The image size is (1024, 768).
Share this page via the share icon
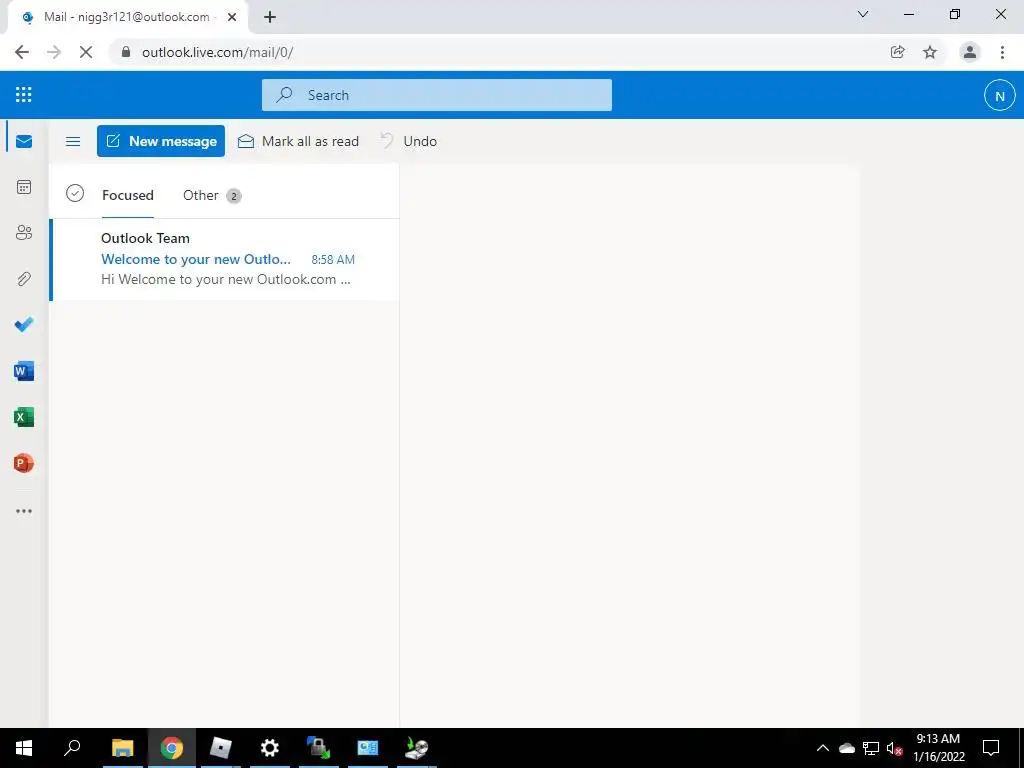coord(898,52)
